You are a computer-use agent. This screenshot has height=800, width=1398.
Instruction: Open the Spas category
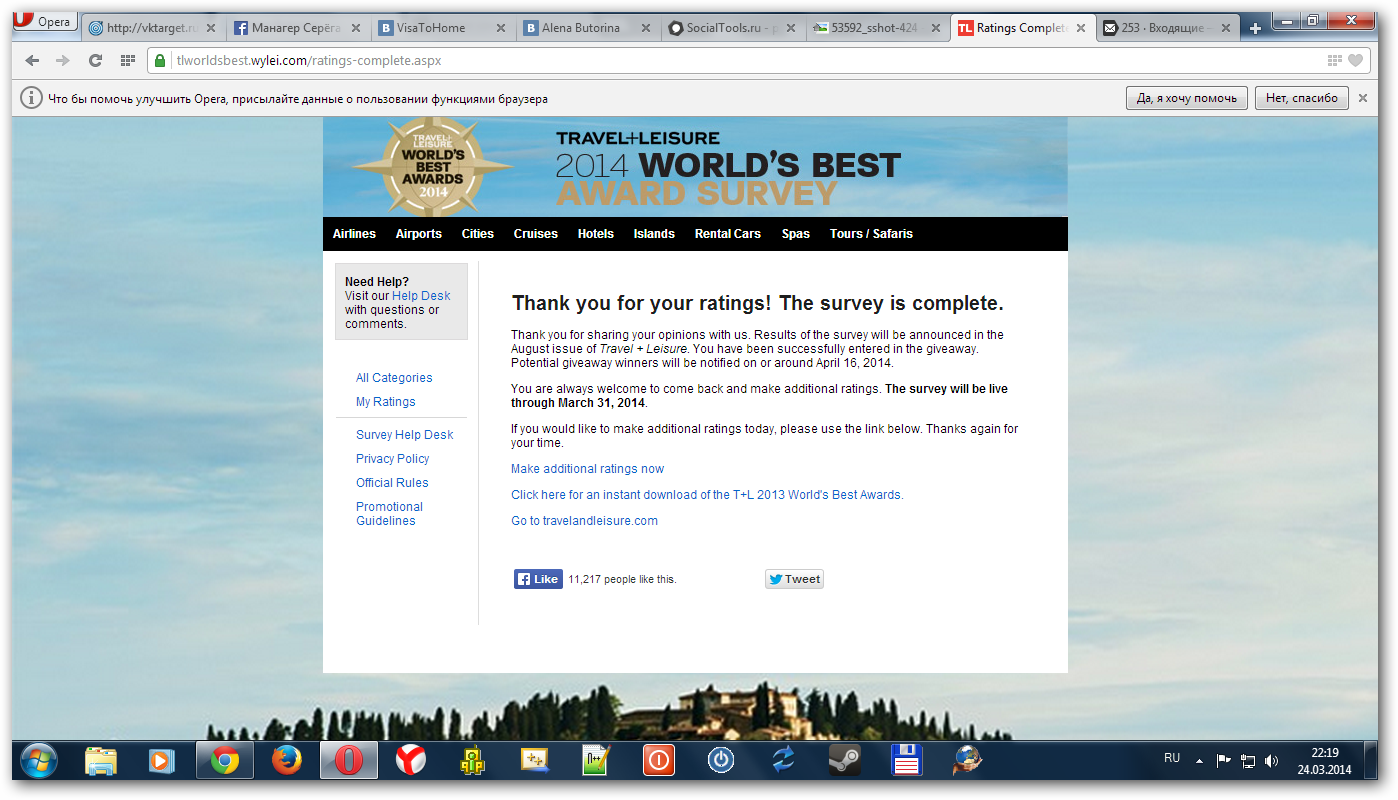click(795, 234)
